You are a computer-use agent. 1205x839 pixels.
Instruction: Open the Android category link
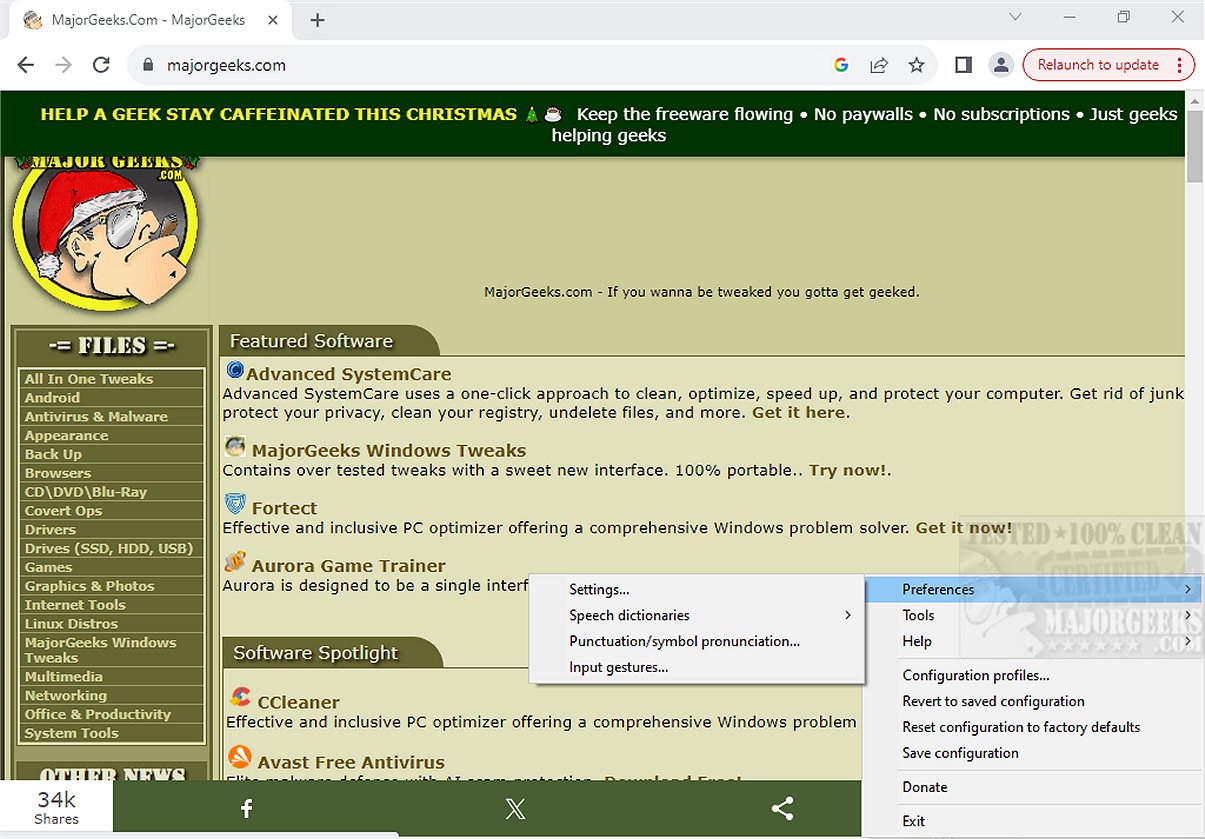(52, 398)
